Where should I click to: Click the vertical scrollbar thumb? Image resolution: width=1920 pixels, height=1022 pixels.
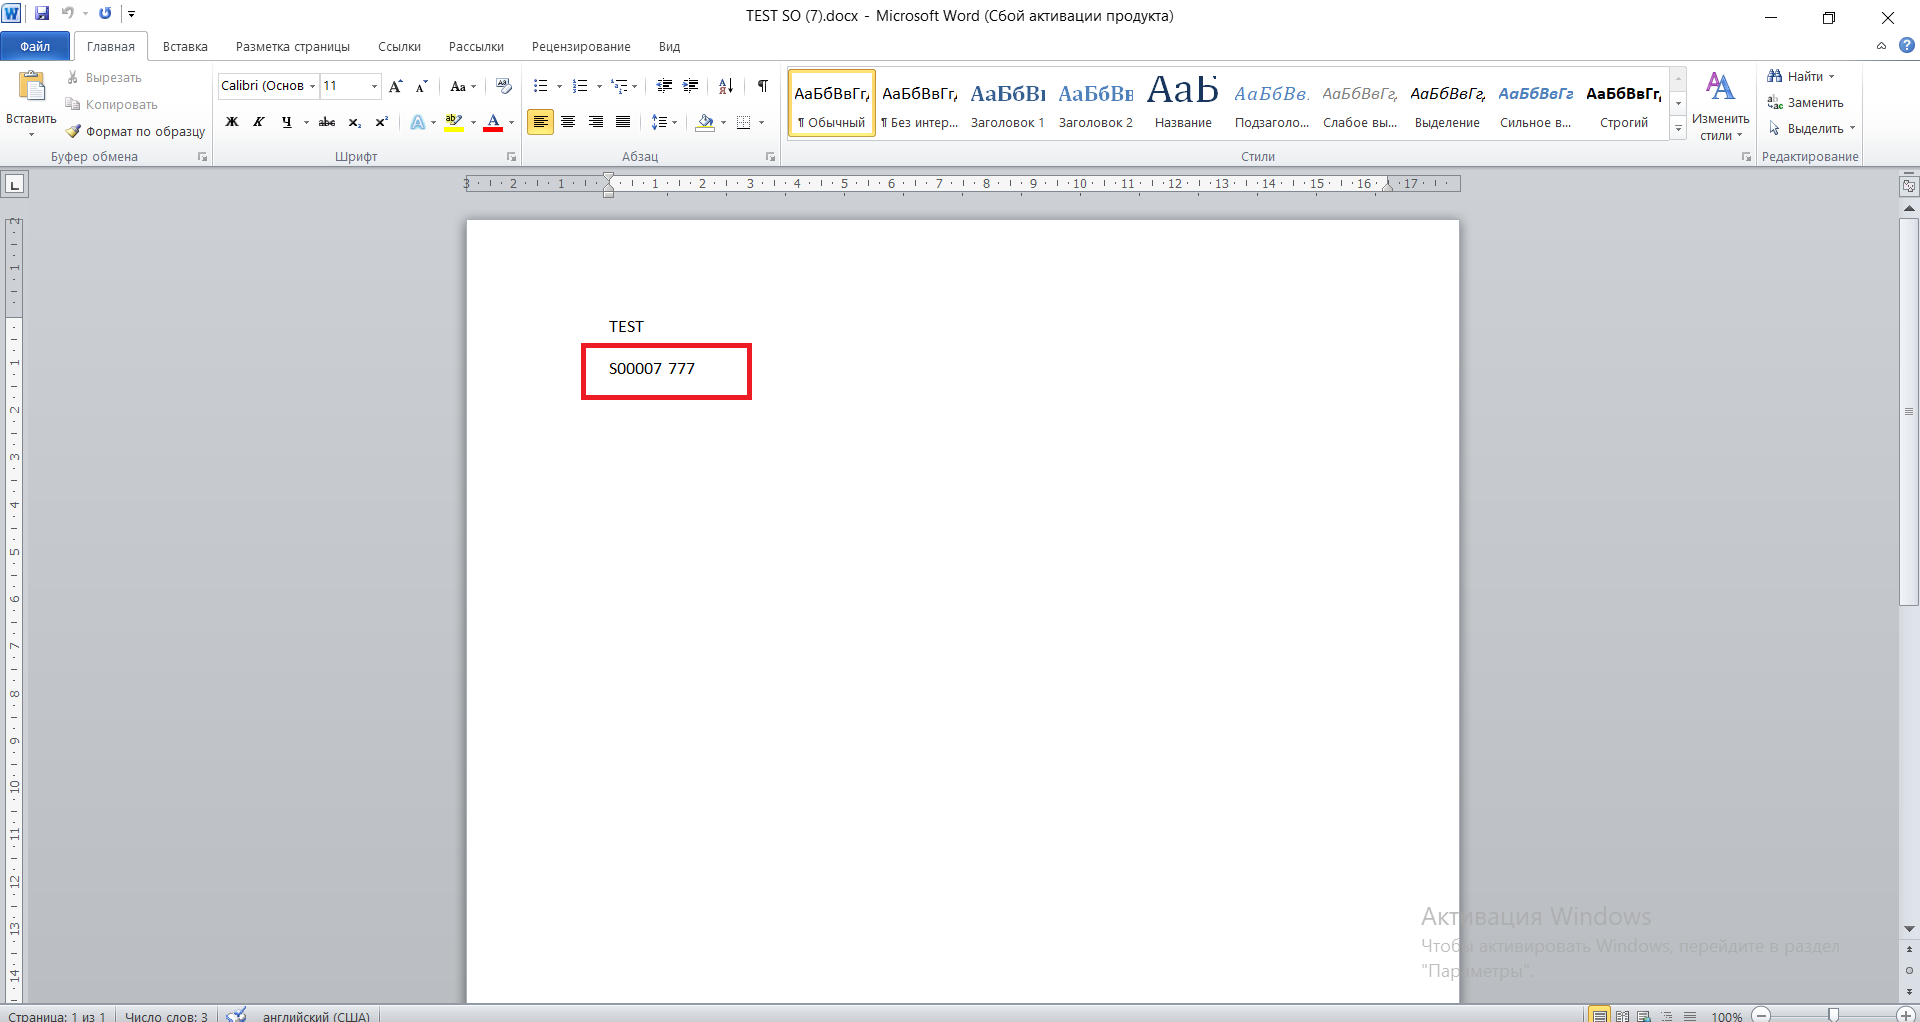(x=1909, y=411)
